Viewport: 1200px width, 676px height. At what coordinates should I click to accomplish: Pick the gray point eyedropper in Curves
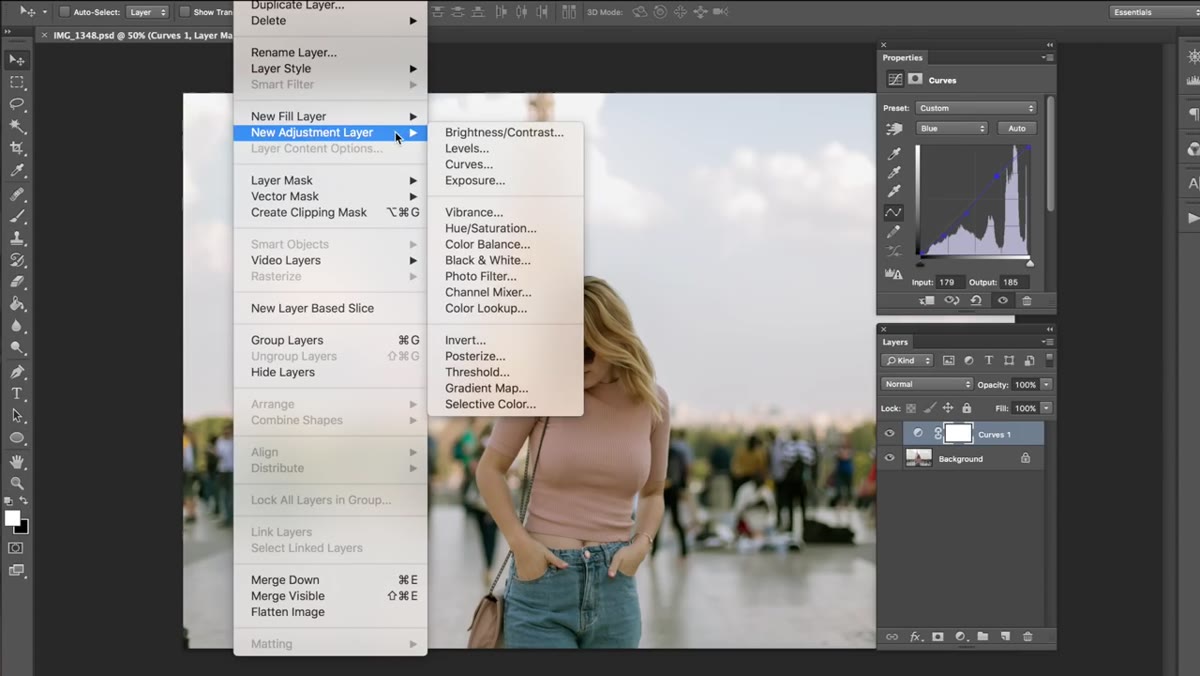(x=894, y=172)
